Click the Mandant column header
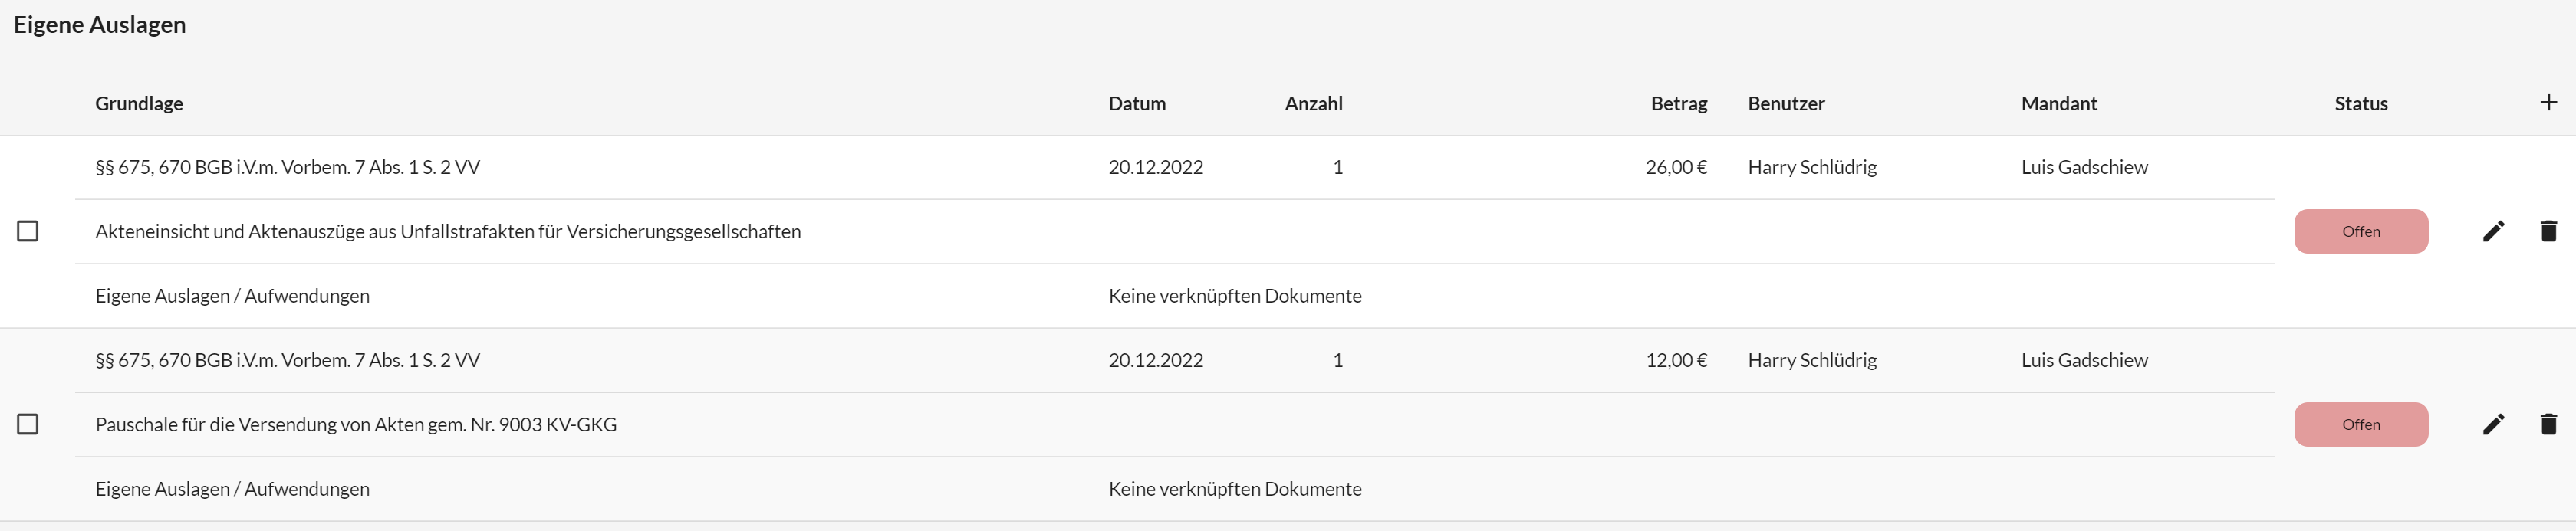Viewport: 2576px width, 531px height. [2058, 103]
